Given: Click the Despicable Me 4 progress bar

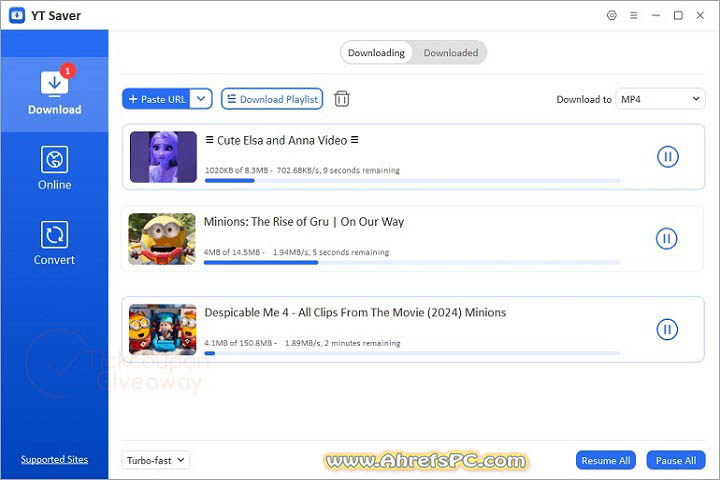Looking at the screenshot, I should (x=412, y=353).
